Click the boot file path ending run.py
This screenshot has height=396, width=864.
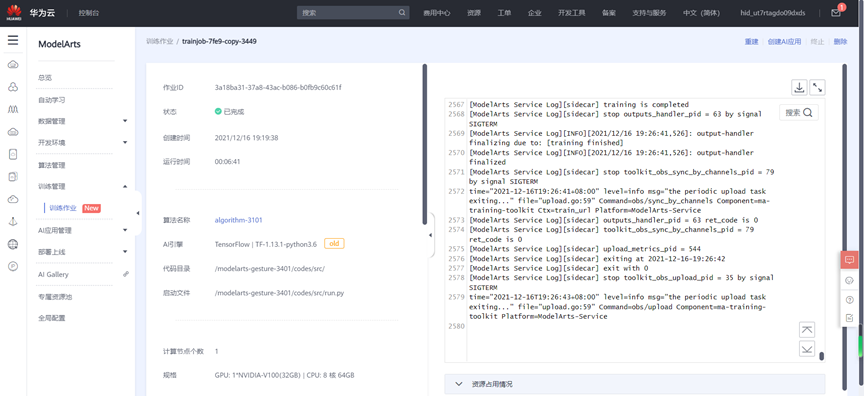(x=279, y=293)
